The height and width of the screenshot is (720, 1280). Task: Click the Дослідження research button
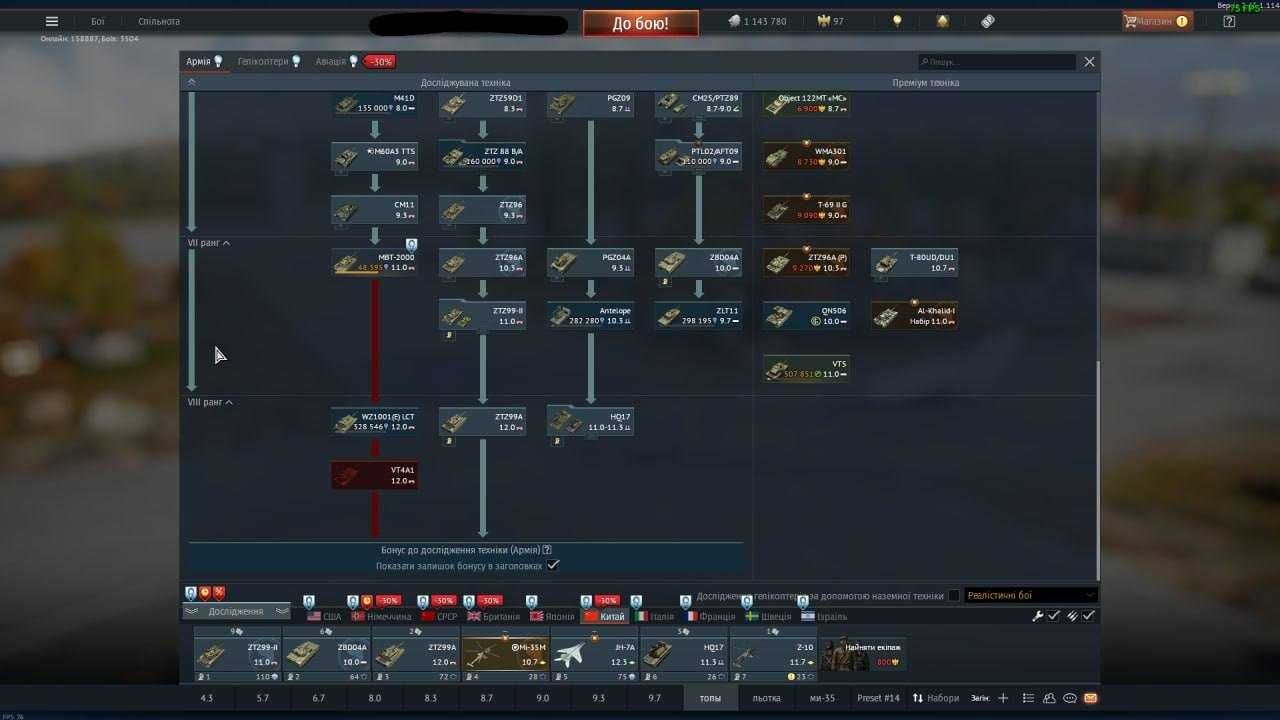pyautogui.click(x=236, y=611)
